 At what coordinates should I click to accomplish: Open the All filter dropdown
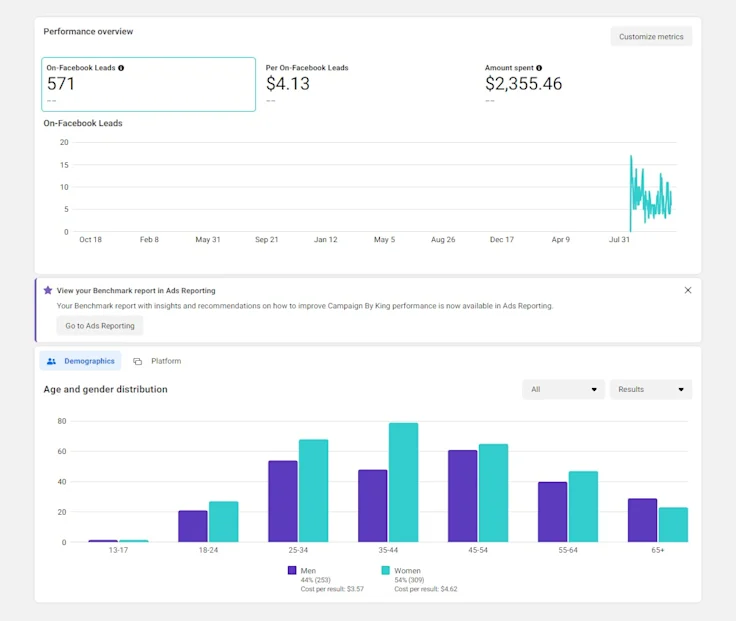(563, 389)
